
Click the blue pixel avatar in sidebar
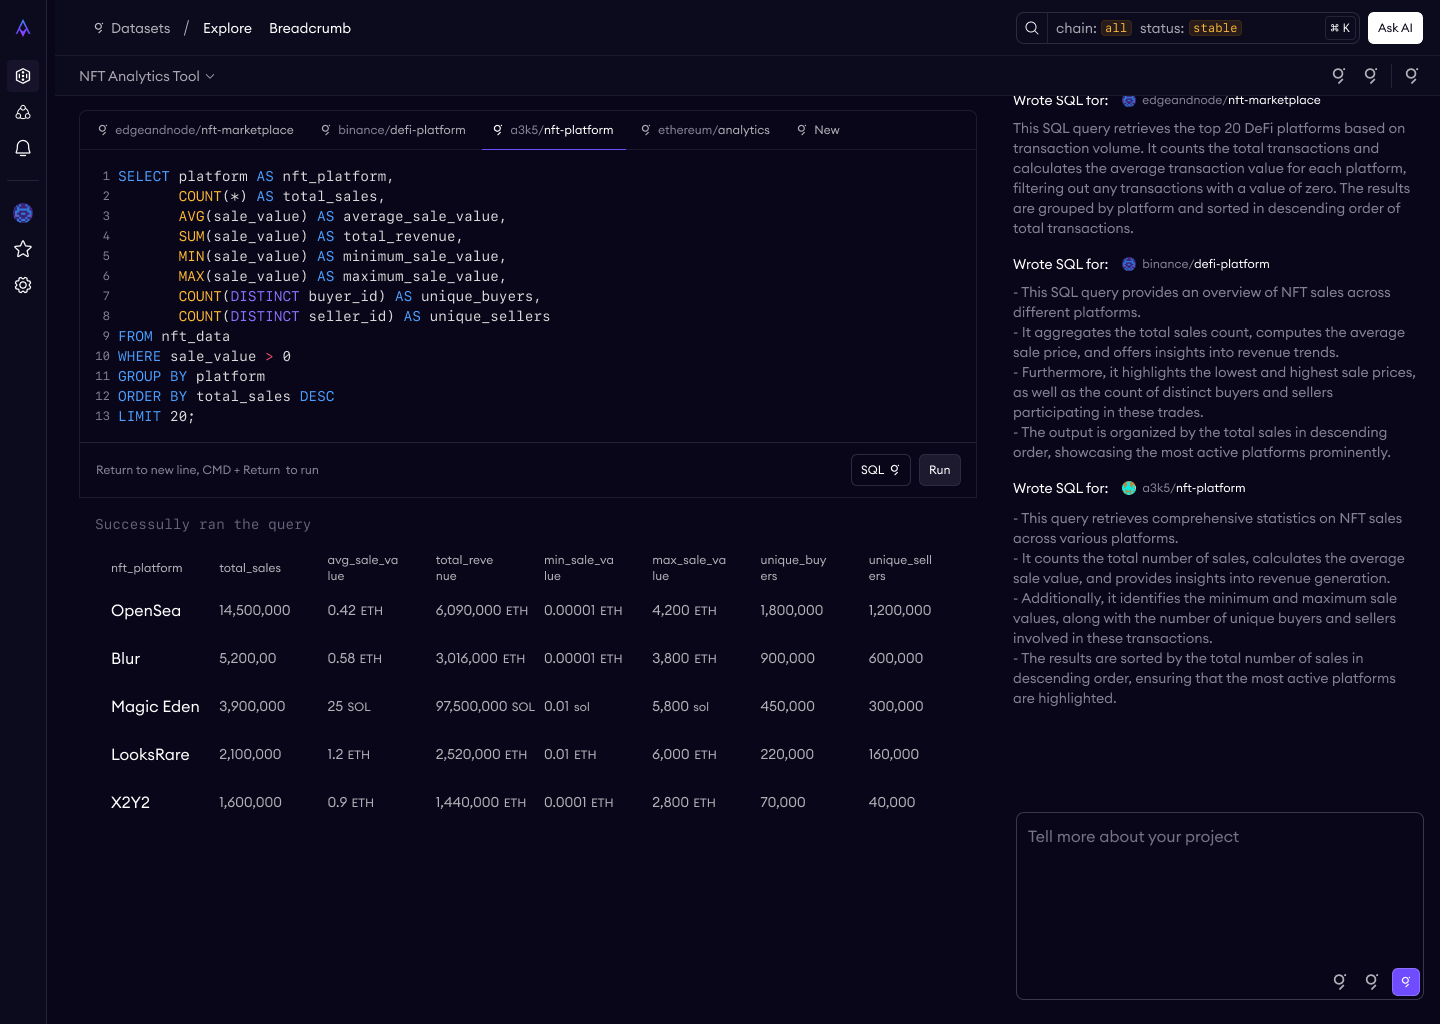coord(23,213)
